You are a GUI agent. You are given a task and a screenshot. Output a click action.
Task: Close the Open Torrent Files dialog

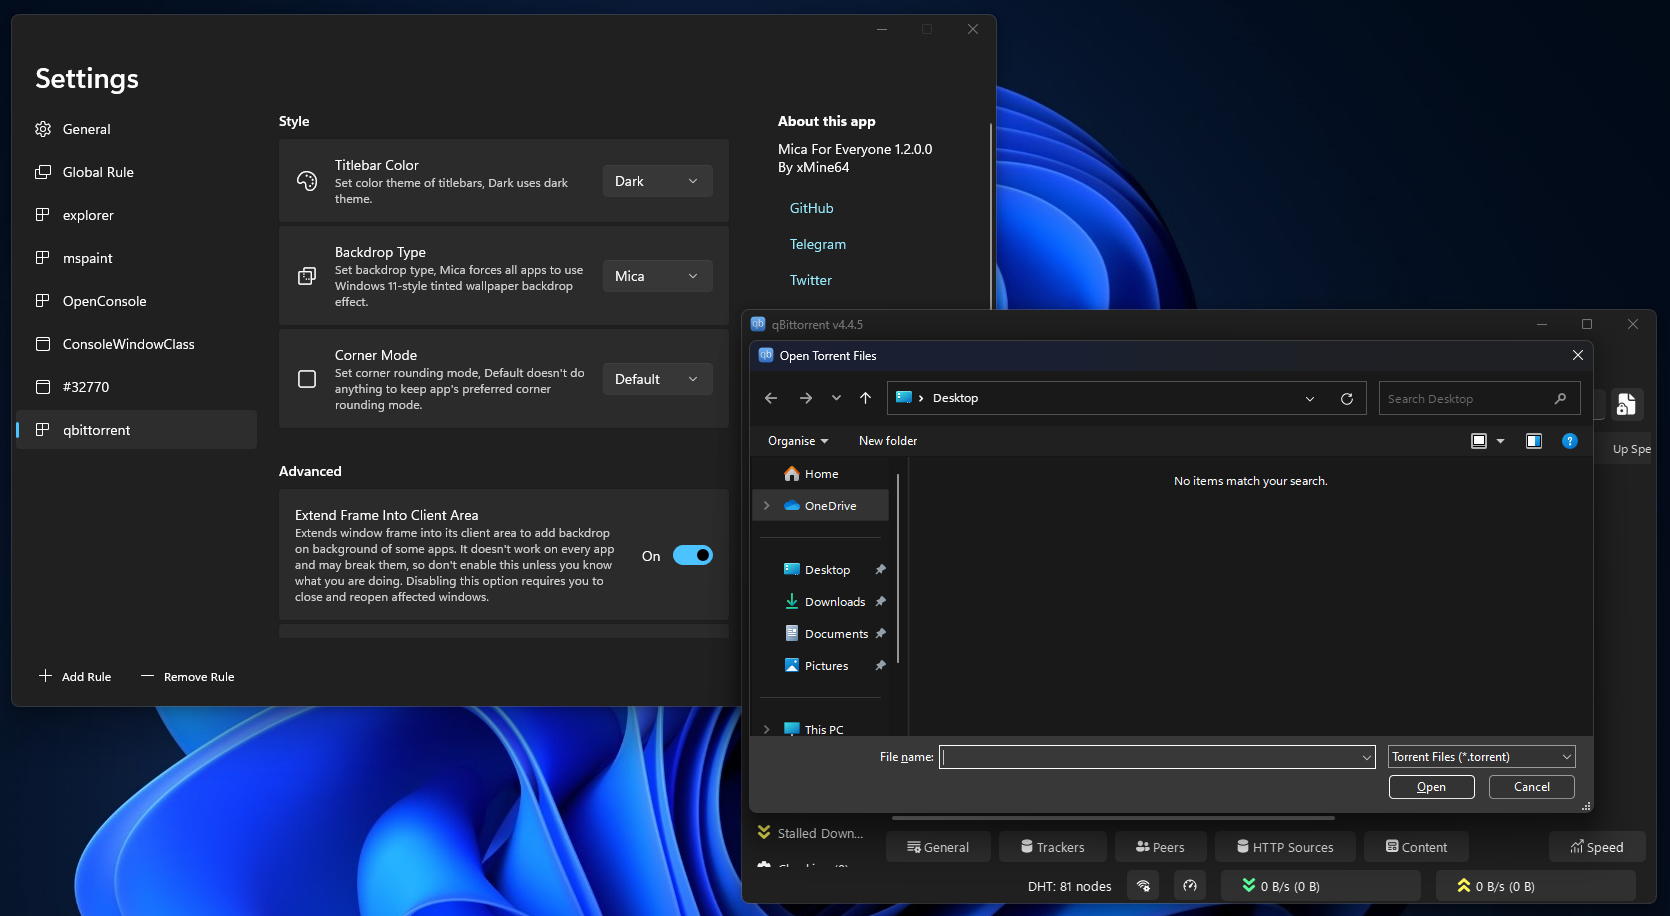(x=1578, y=355)
